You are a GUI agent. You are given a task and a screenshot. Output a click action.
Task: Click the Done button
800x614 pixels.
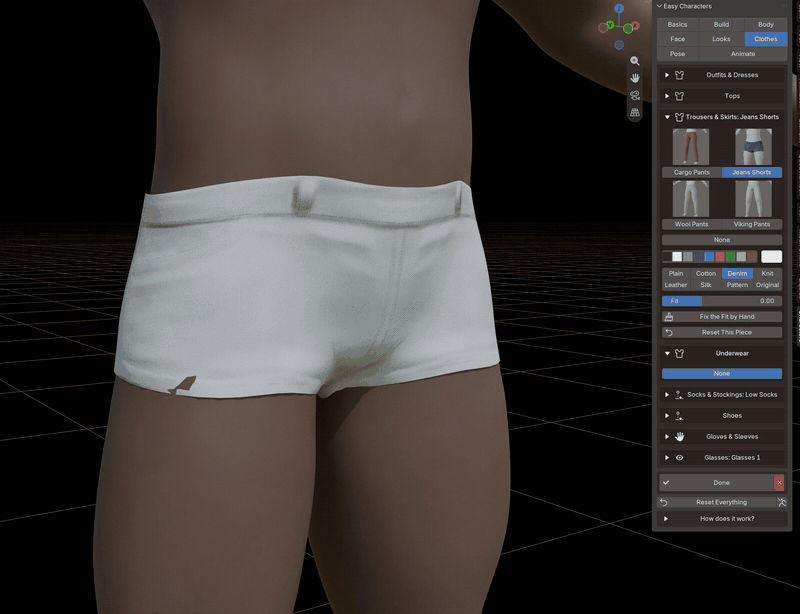pos(716,482)
